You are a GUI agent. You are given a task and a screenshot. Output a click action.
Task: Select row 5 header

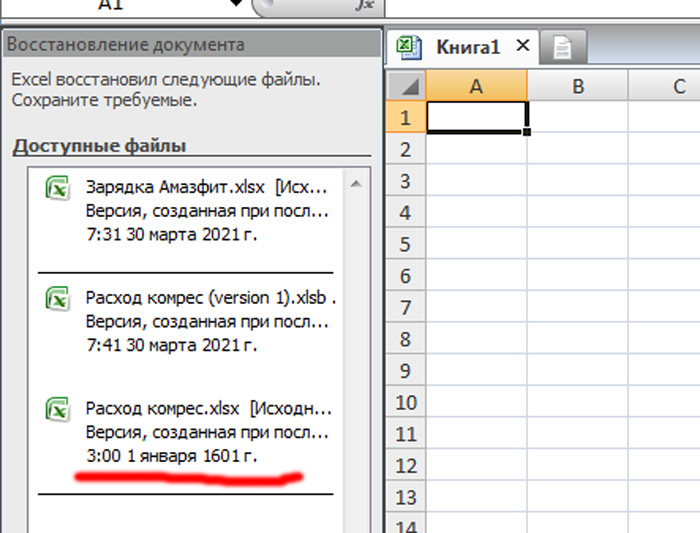(405, 245)
